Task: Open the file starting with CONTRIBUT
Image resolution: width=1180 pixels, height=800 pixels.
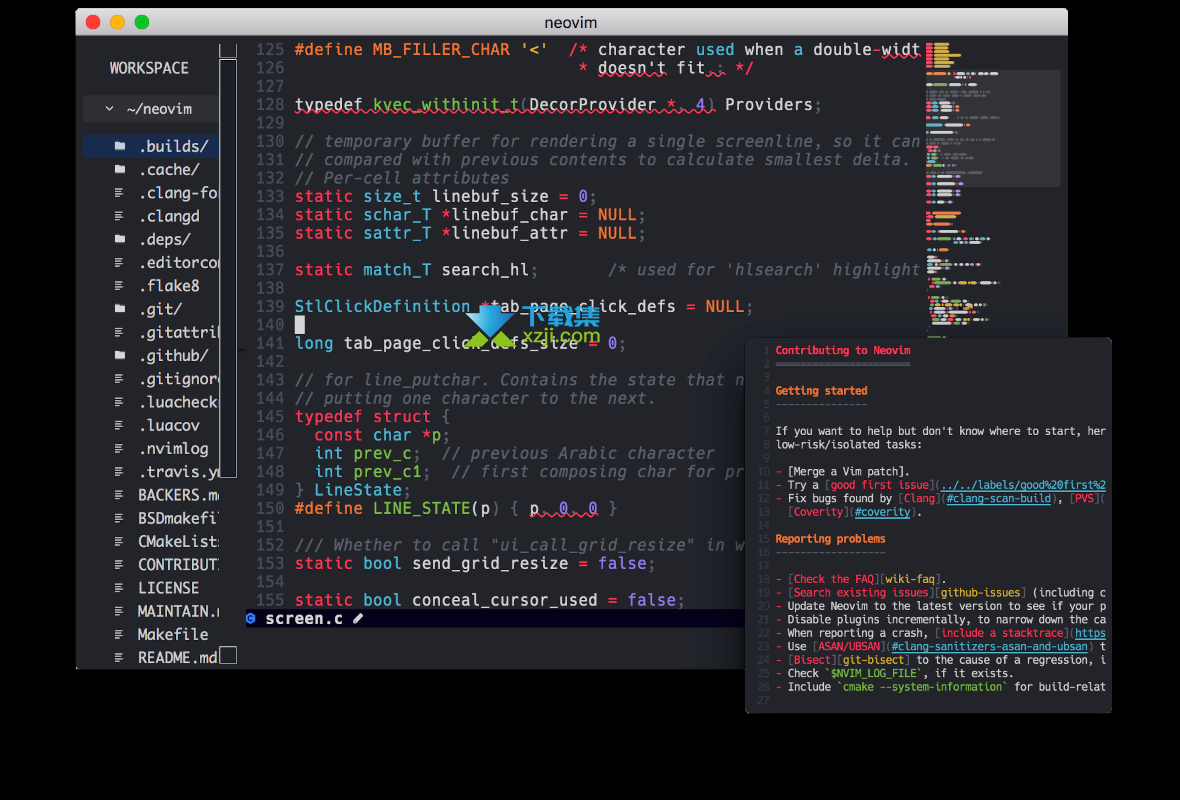Action: pyautogui.click(x=178, y=564)
